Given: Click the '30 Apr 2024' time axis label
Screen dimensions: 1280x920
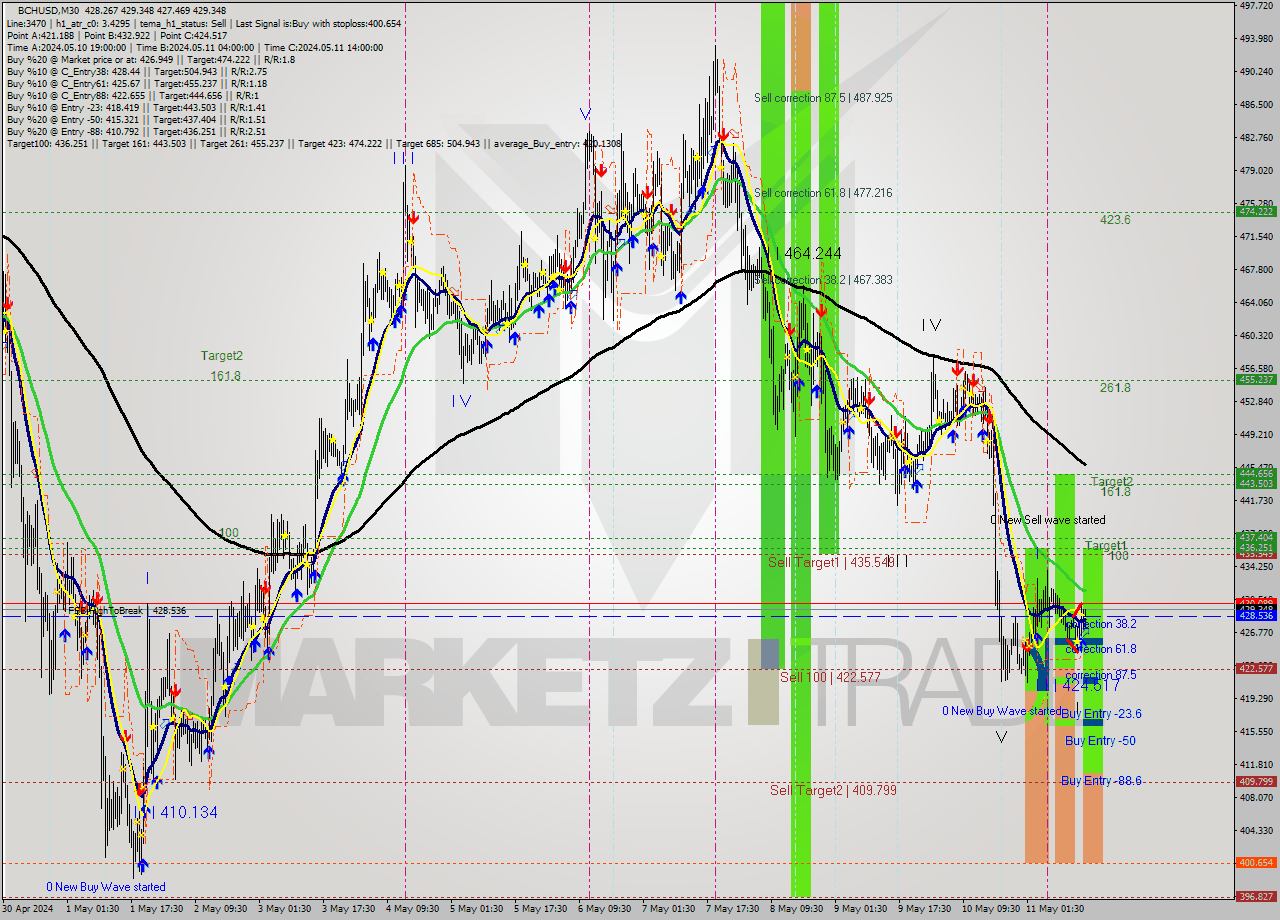Looking at the screenshot, I should (x=28, y=909).
